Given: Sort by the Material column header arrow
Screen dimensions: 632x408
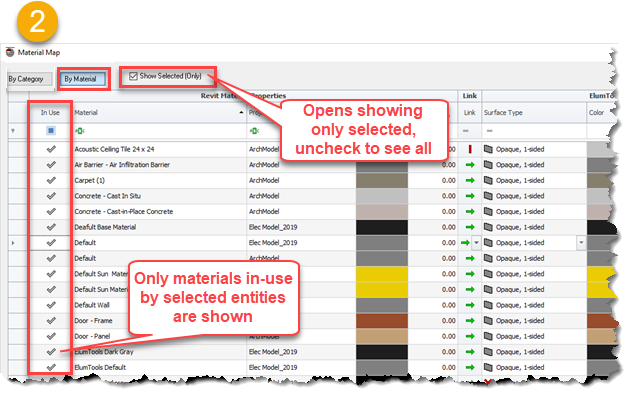Looking at the screenshot, I should (x=242, y=113).
